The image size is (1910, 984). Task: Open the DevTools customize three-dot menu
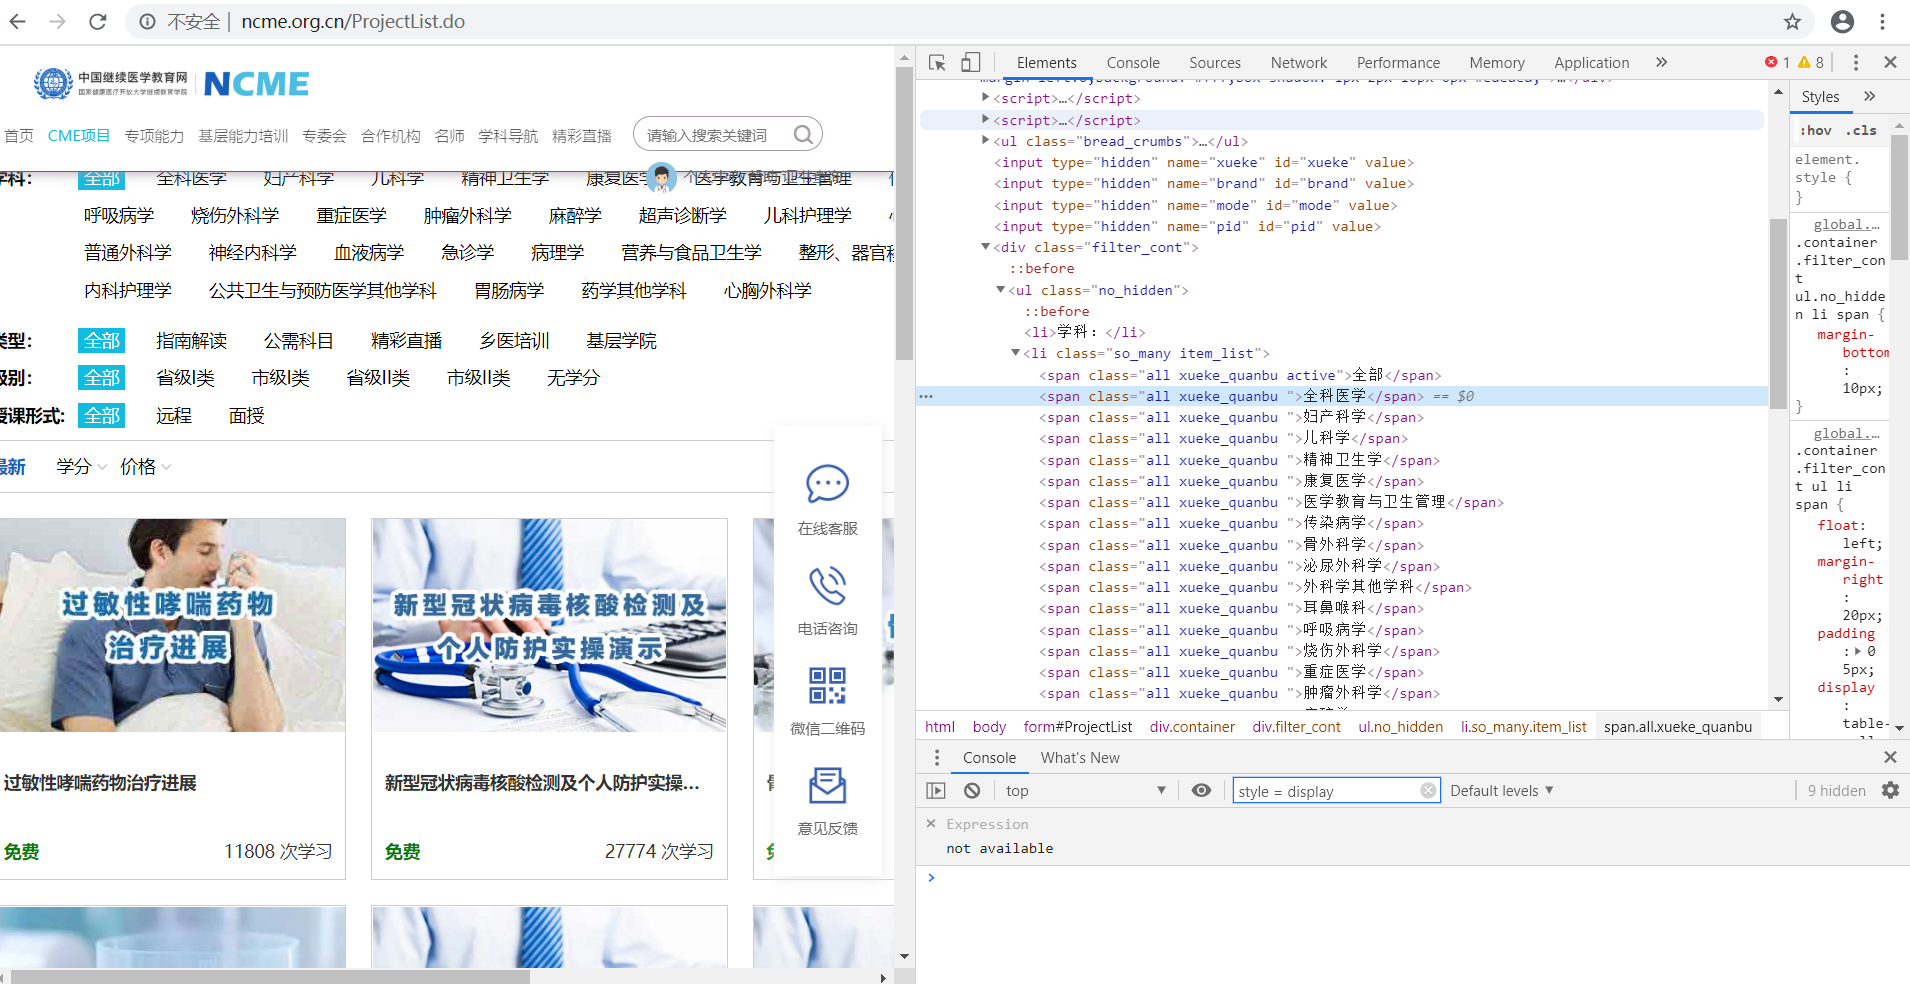tap(1856, 62)
